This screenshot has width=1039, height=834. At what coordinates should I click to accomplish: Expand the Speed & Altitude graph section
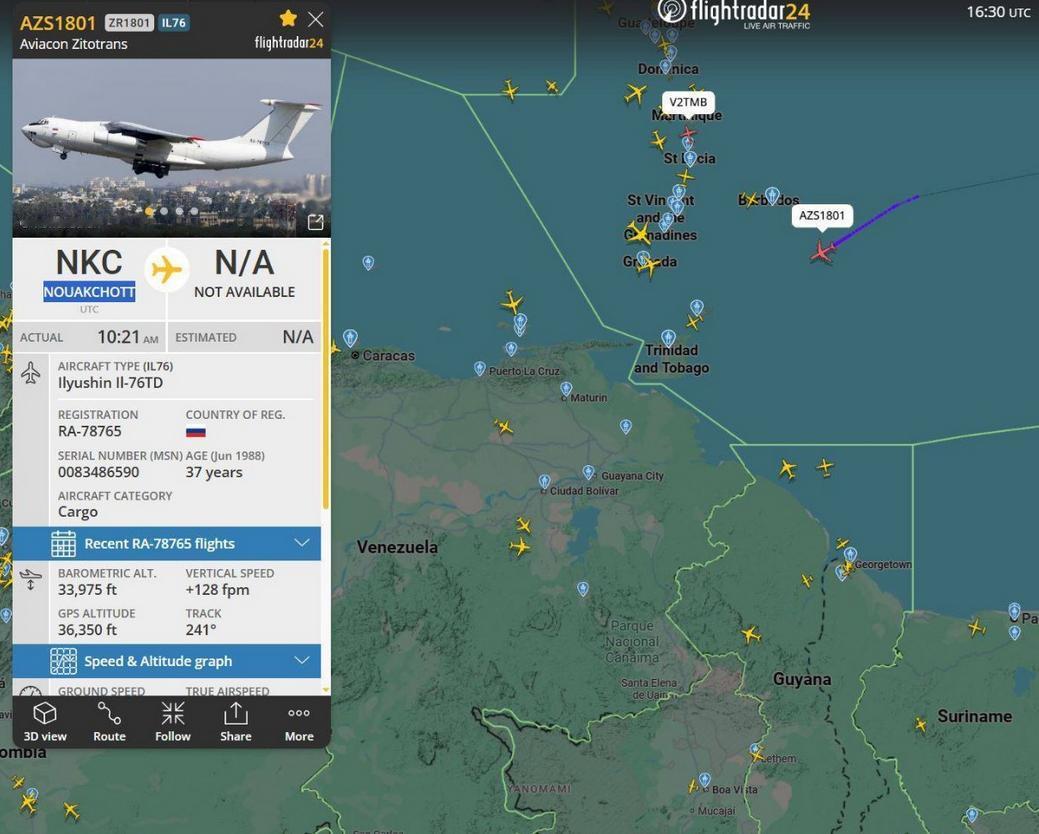pyautogui.click(x=167, y=660)
